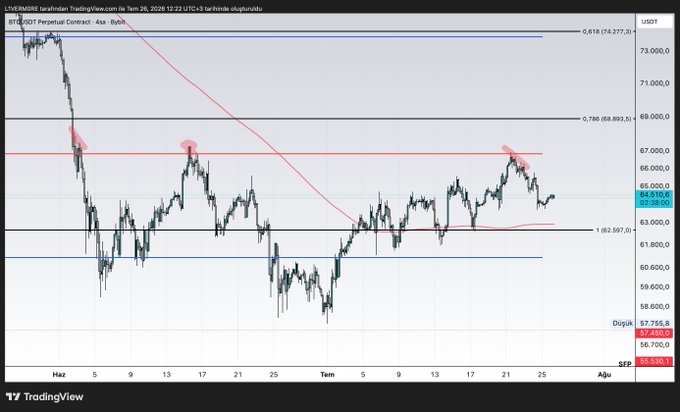Click the 66.000,0 price axis label
The width and height of the screenshot is (680, 412).
pyautogui.click(x=654, y=168)
